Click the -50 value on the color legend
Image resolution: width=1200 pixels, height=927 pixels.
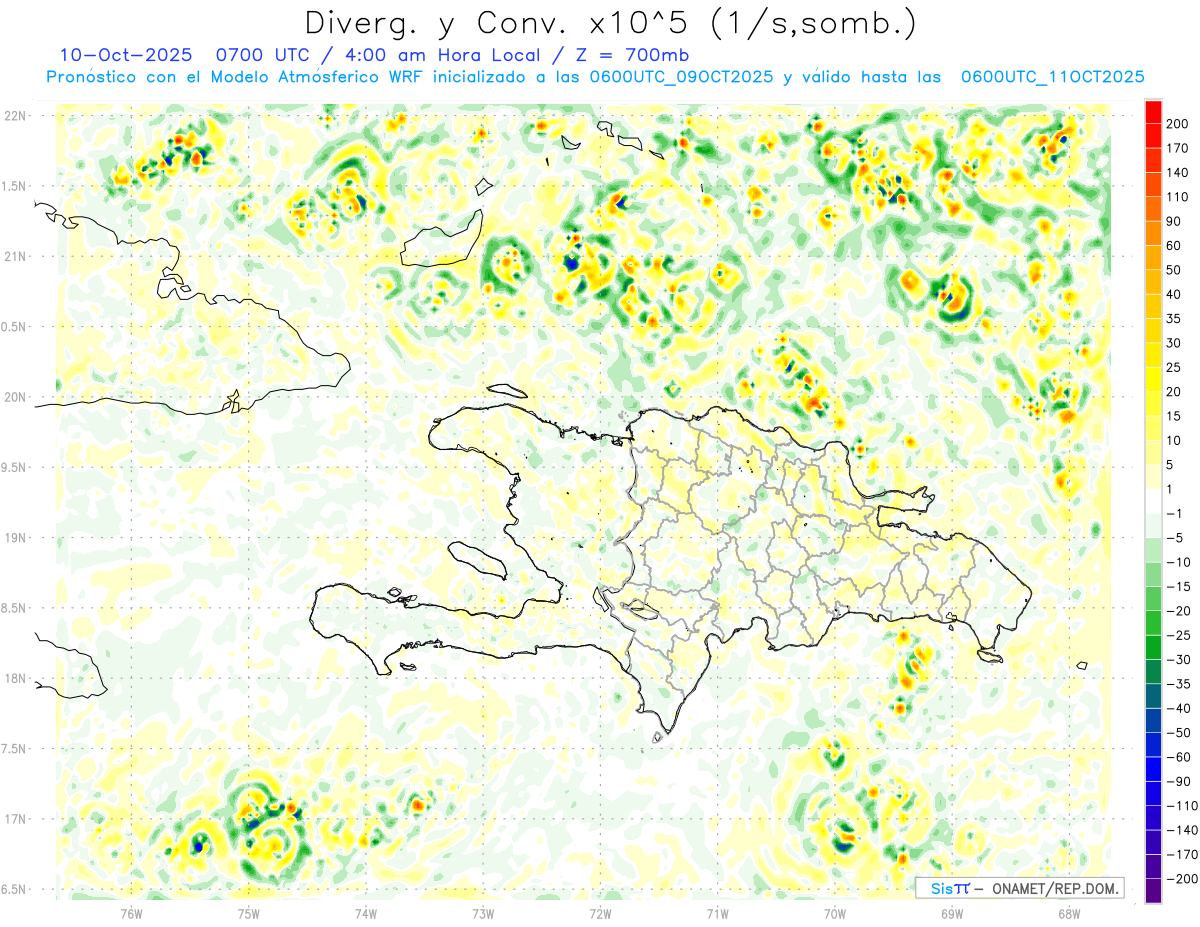[x=1178, y=732]
